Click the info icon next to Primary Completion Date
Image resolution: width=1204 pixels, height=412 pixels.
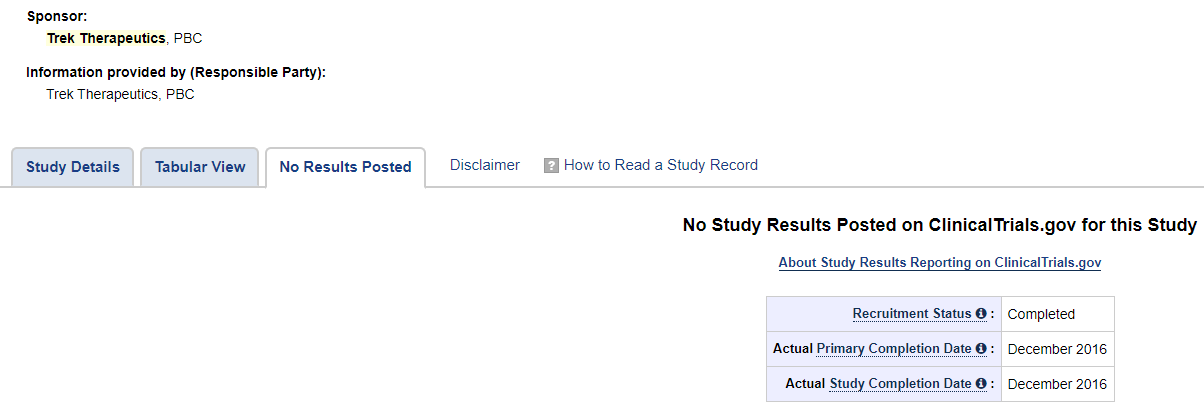click(981, 349)
